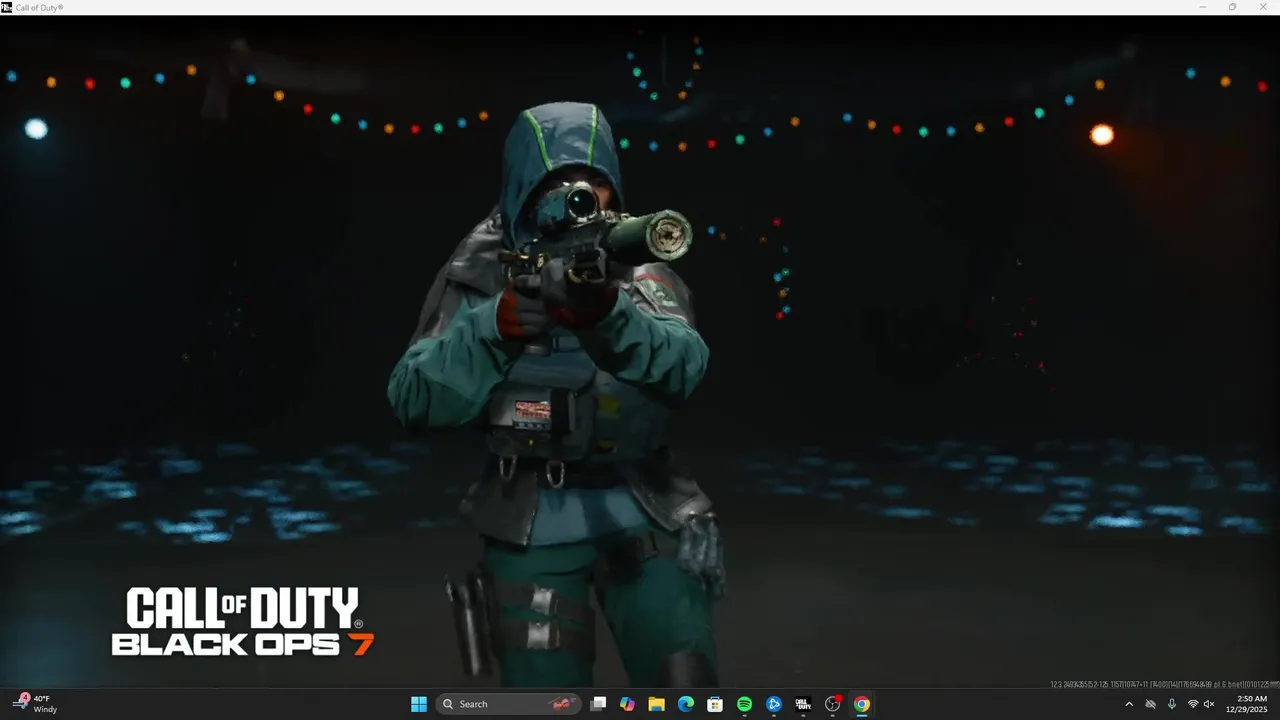The width and height of the screenshot is (1280, 720).
Task: Open the Windows Start menu
Action: tap(419, 704)
